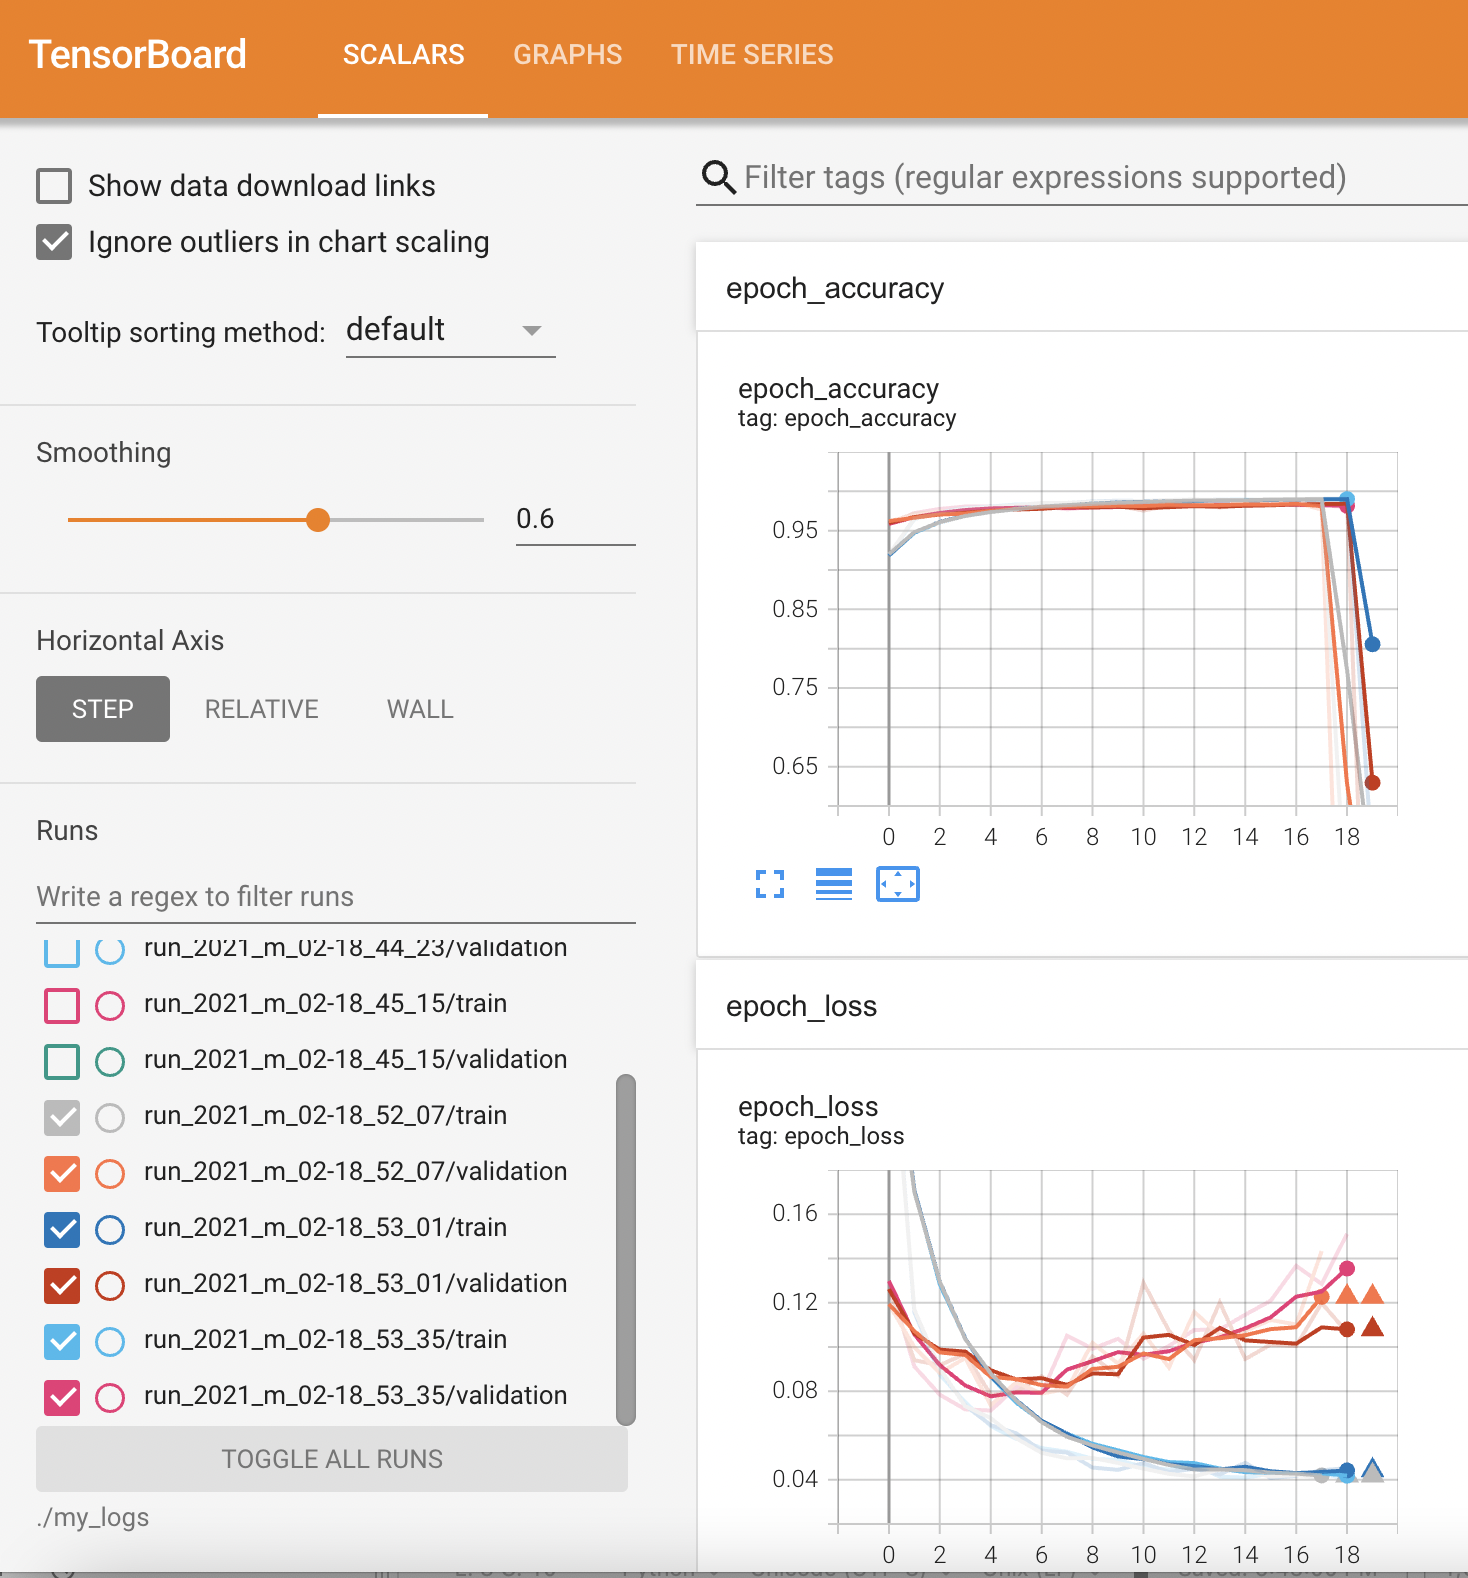Uncheck Ignore outliers in chart scaling
This screenshot has width=1468, height=1578.
[54, 242]
